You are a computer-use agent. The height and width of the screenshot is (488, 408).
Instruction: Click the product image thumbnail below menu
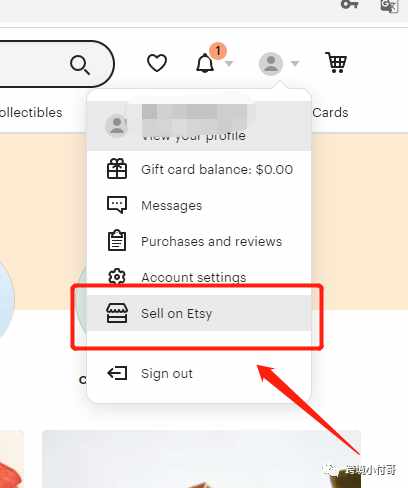tap(201, 459)
